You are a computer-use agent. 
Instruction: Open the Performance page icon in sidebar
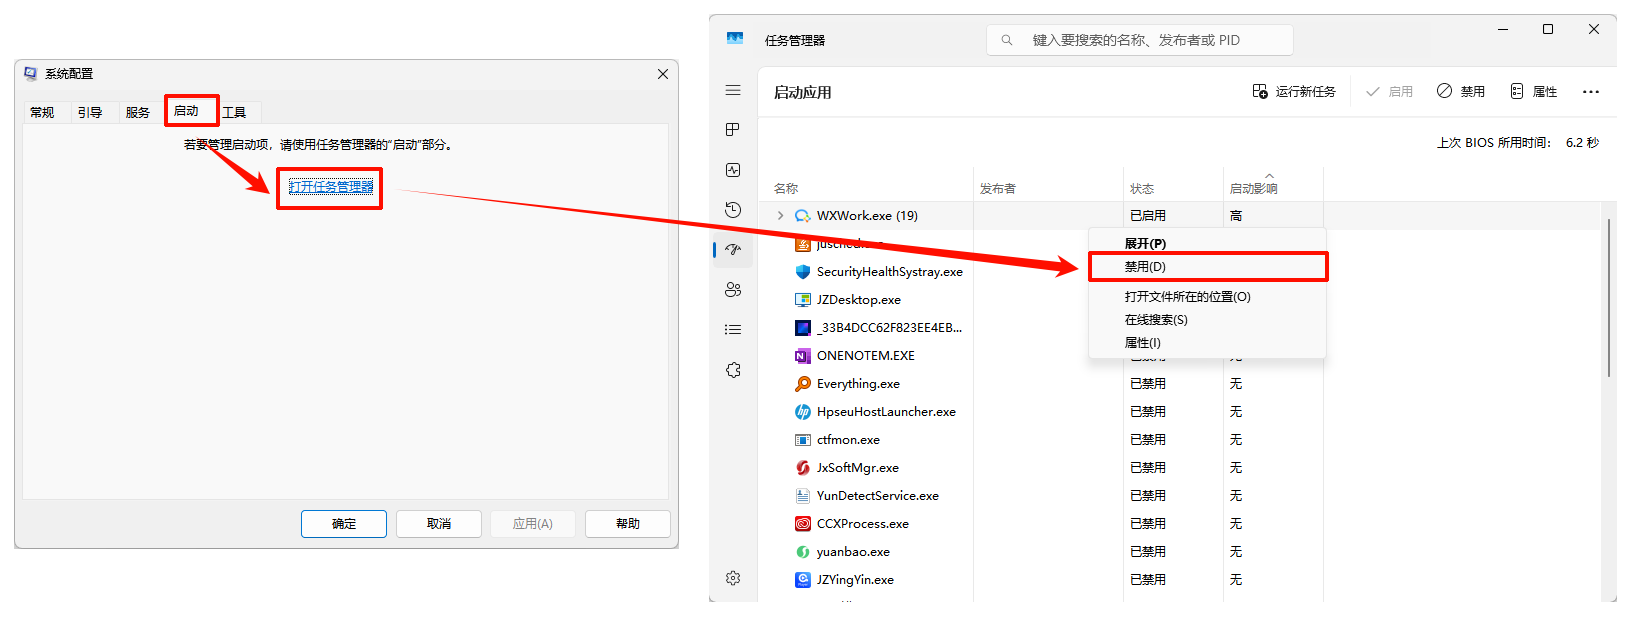(733, 170)
